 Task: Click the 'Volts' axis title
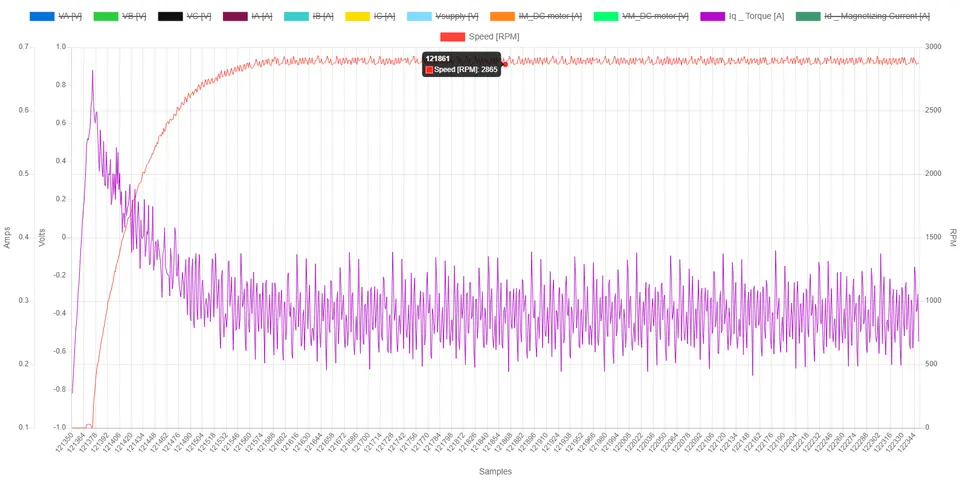pyautogui.click(x=42, y=238)
